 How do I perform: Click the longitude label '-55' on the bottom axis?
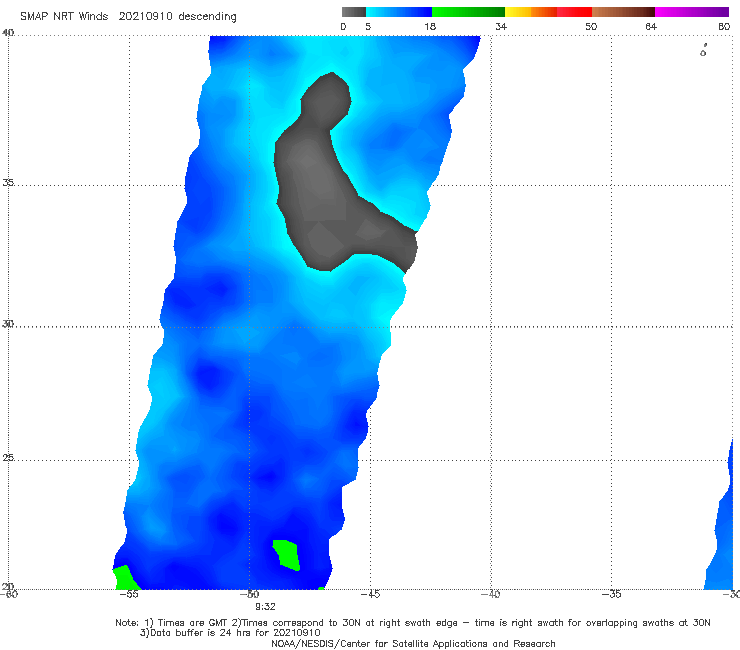tap(129, 594)
